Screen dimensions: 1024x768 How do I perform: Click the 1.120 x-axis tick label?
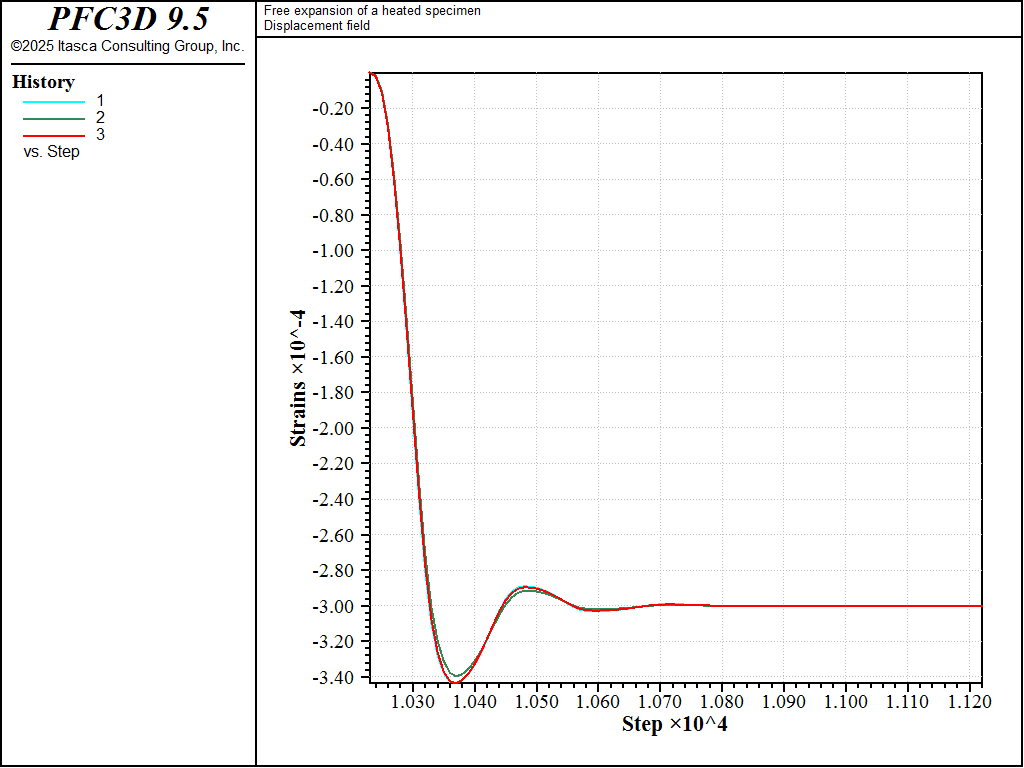point(969,702)
